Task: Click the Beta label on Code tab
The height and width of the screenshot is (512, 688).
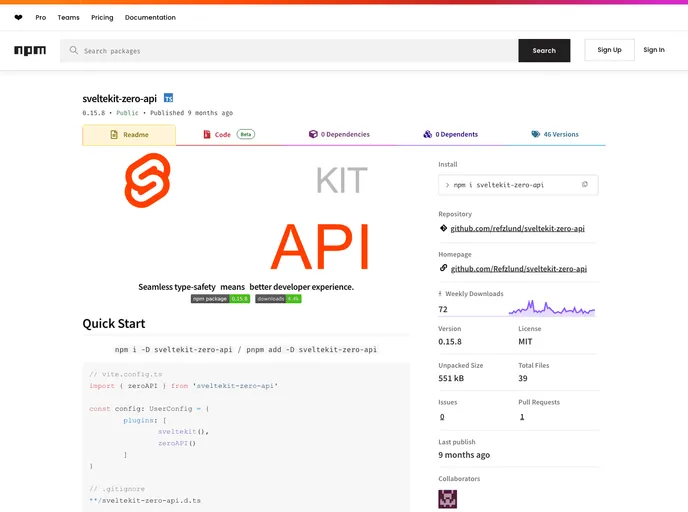Action: coord(246,134)
